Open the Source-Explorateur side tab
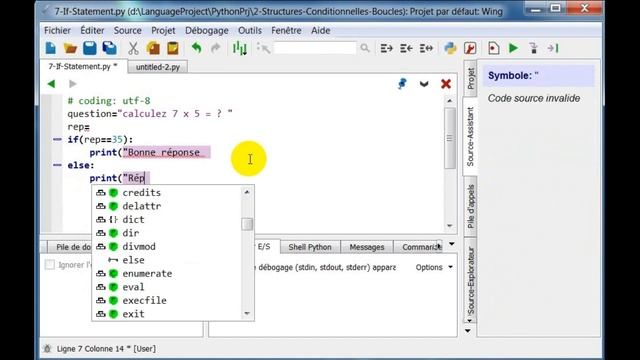640x360 pixels. tap(471, 280)
